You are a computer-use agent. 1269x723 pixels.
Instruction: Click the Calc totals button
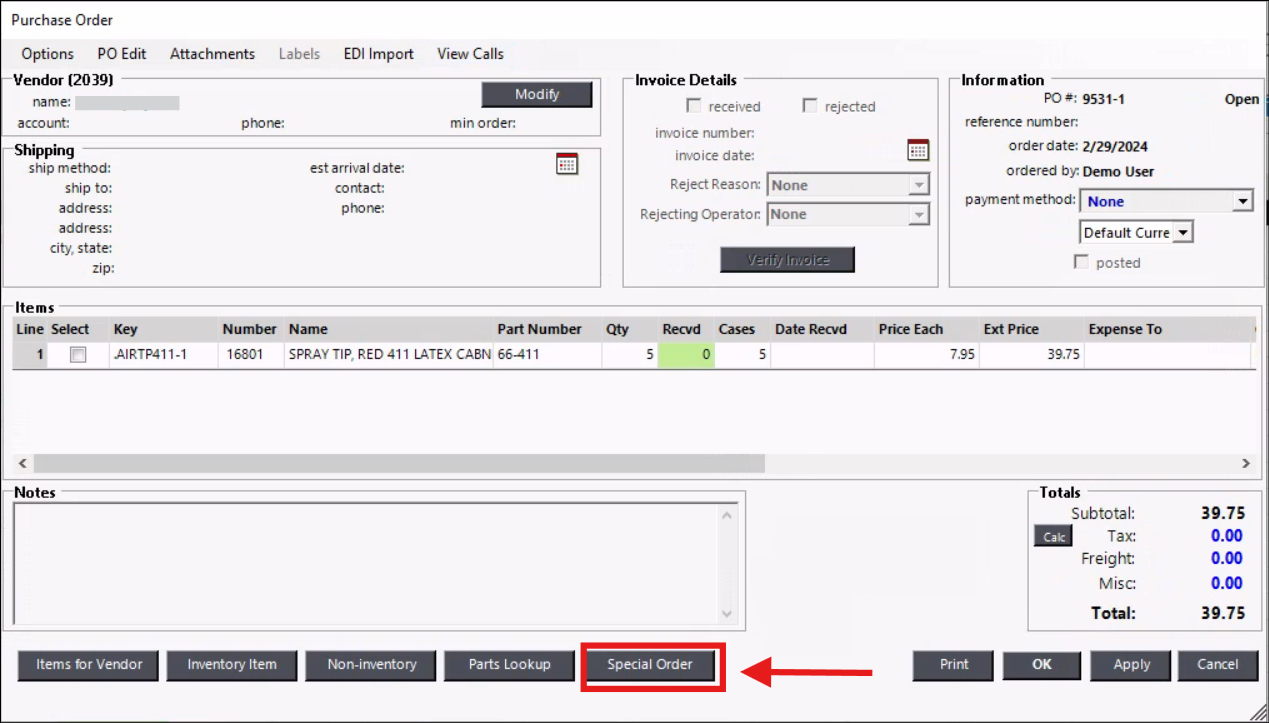pos(1053,537)
